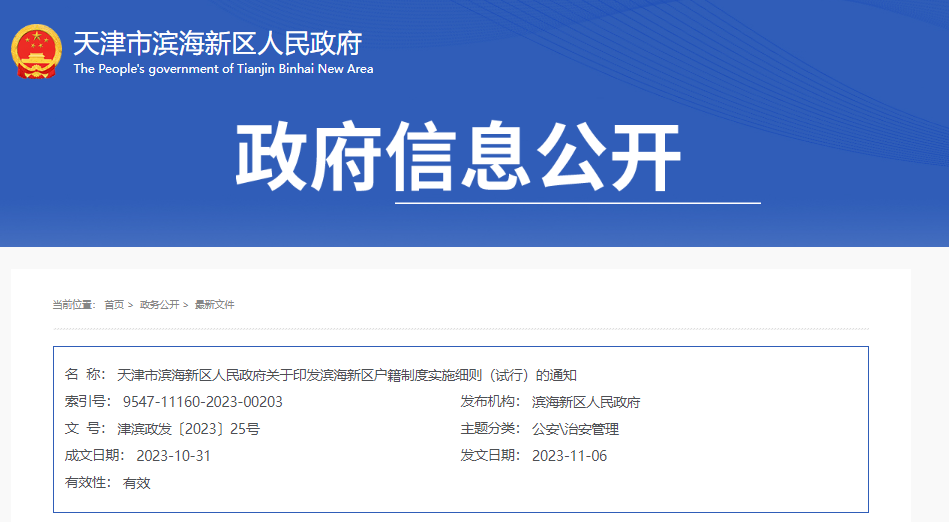Screen dimensions: 949x522
Task: Click index number 9547-11160-2023-00203
Action: coord(202,402)
